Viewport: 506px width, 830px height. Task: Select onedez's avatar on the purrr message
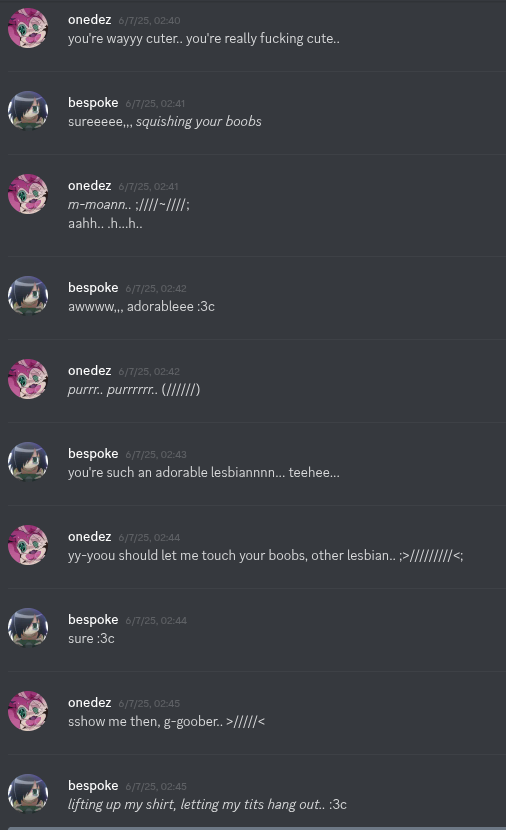(28, 379)
